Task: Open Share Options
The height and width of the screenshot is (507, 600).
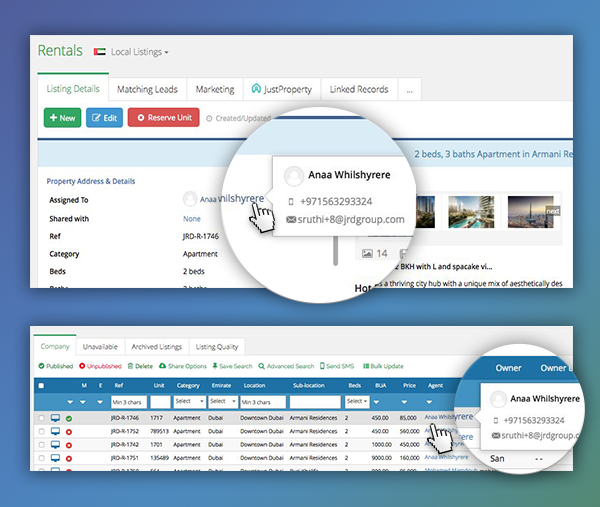Action: pos(183,366)
